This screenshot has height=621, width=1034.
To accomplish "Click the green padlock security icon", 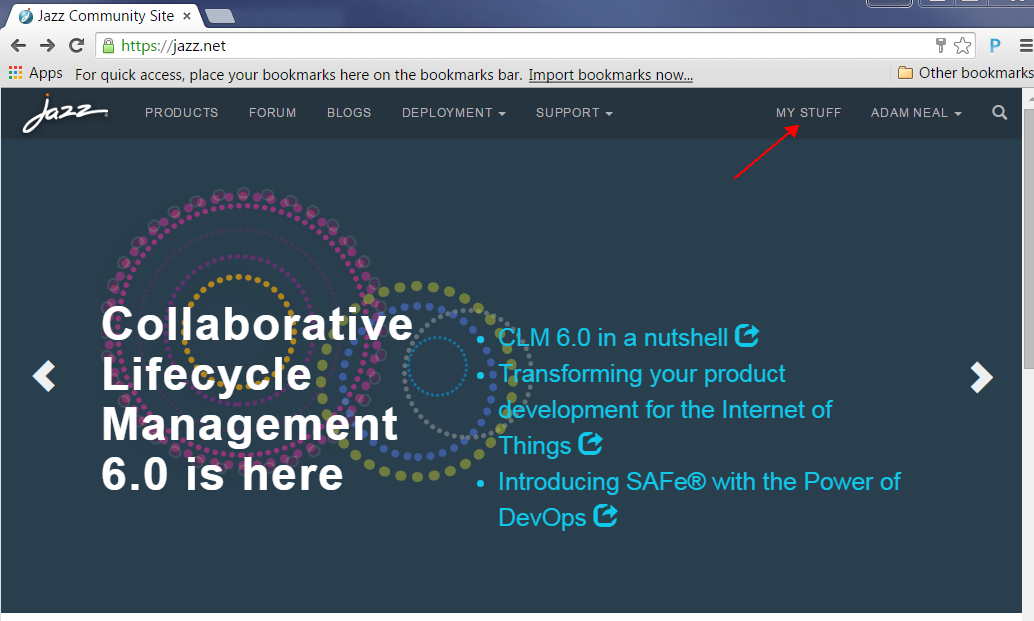I will click(x=109, y=45).
